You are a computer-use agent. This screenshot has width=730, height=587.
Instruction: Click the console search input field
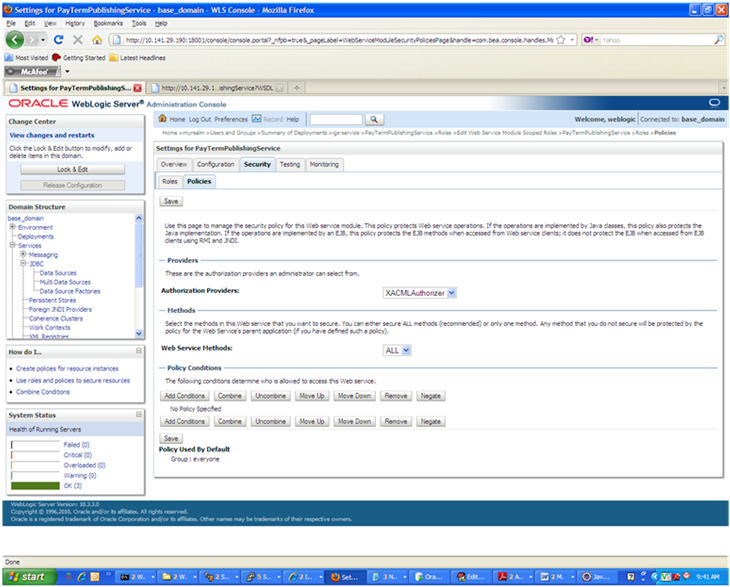point(336,120)
